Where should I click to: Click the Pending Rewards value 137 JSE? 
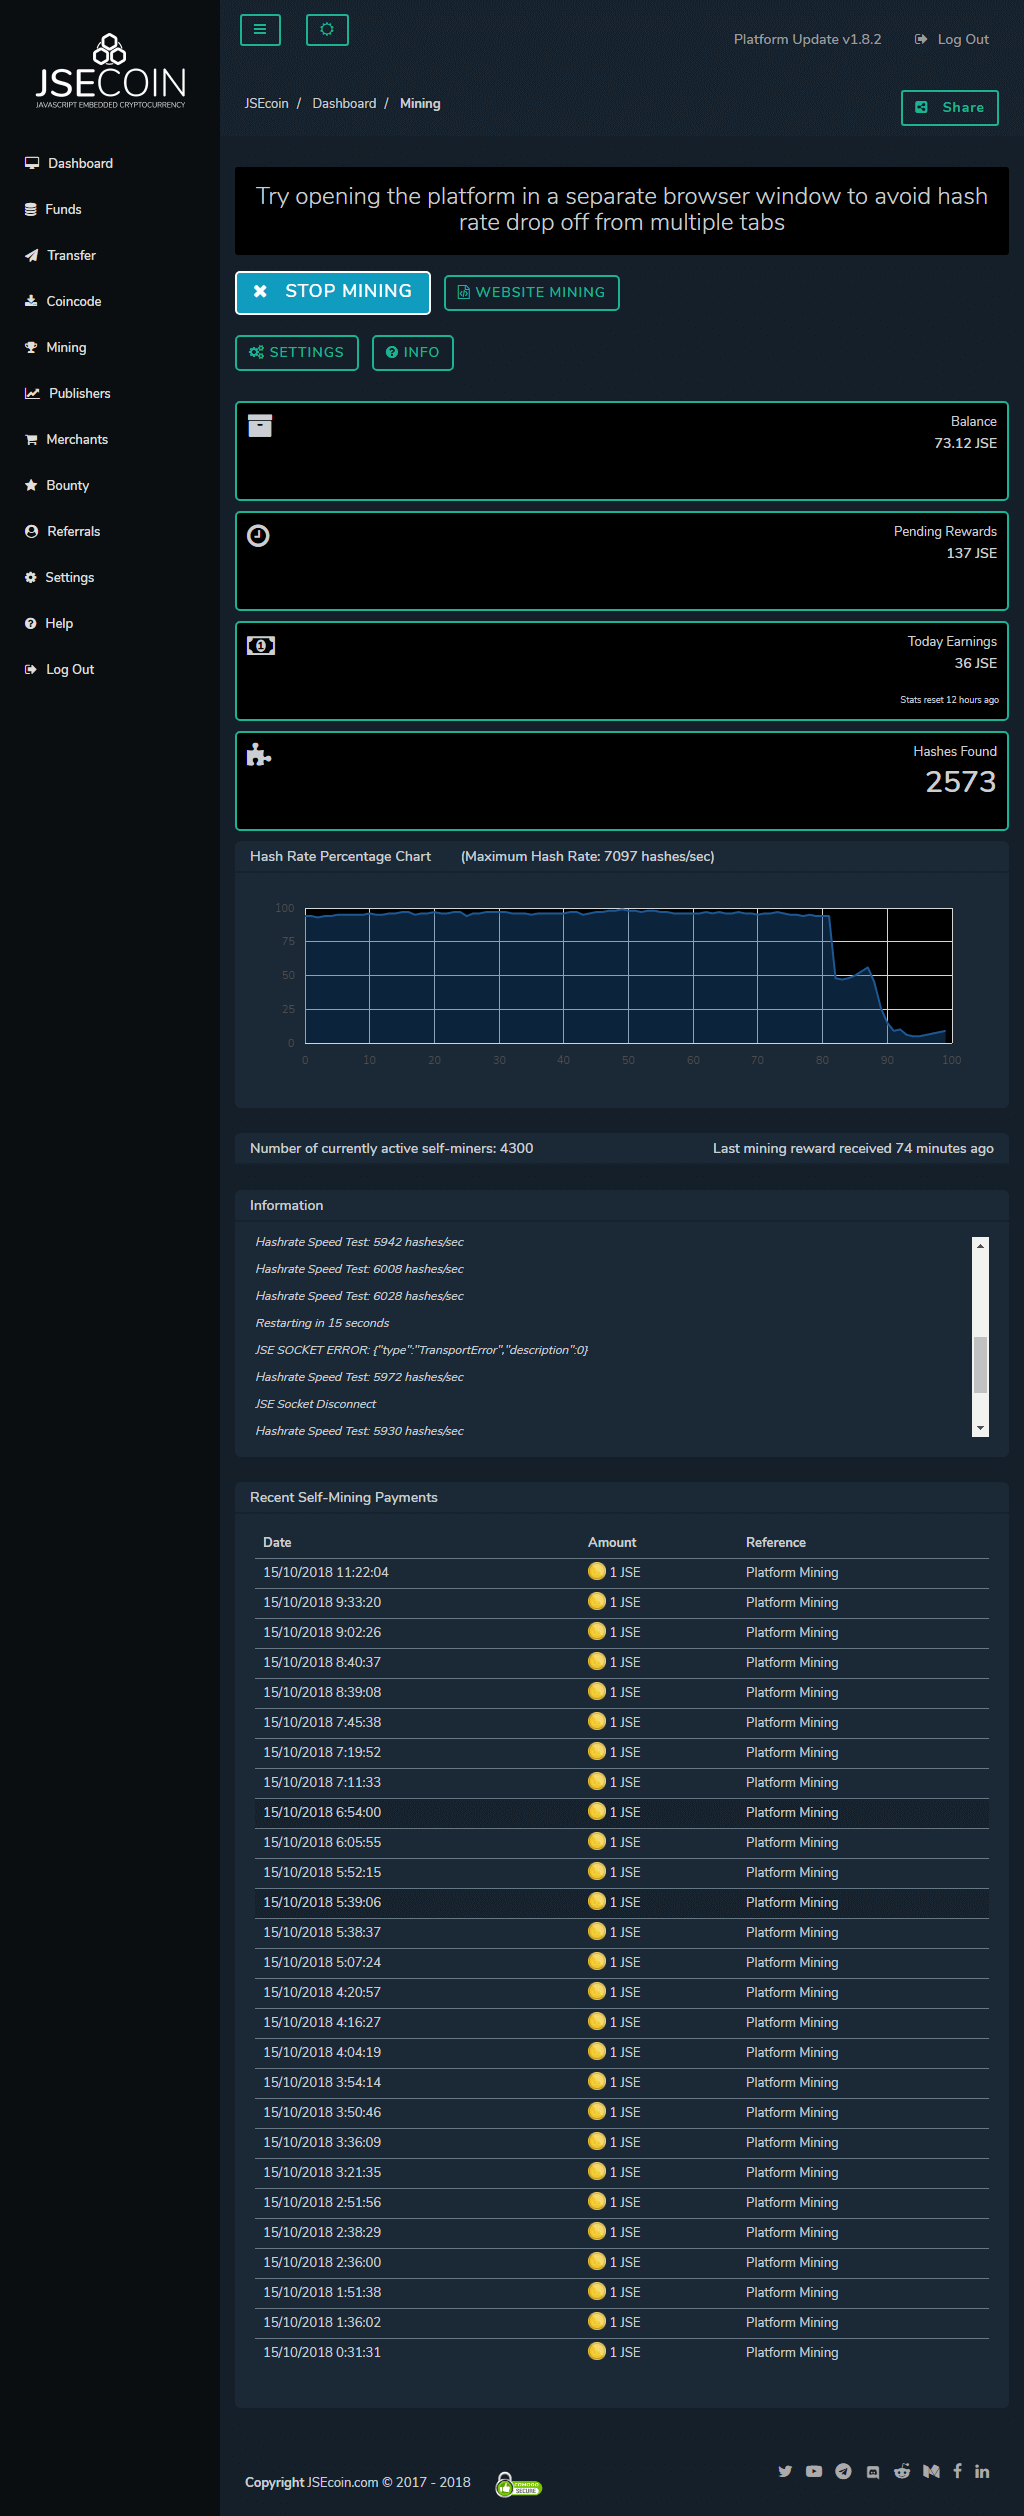click(x=971, y=553)
